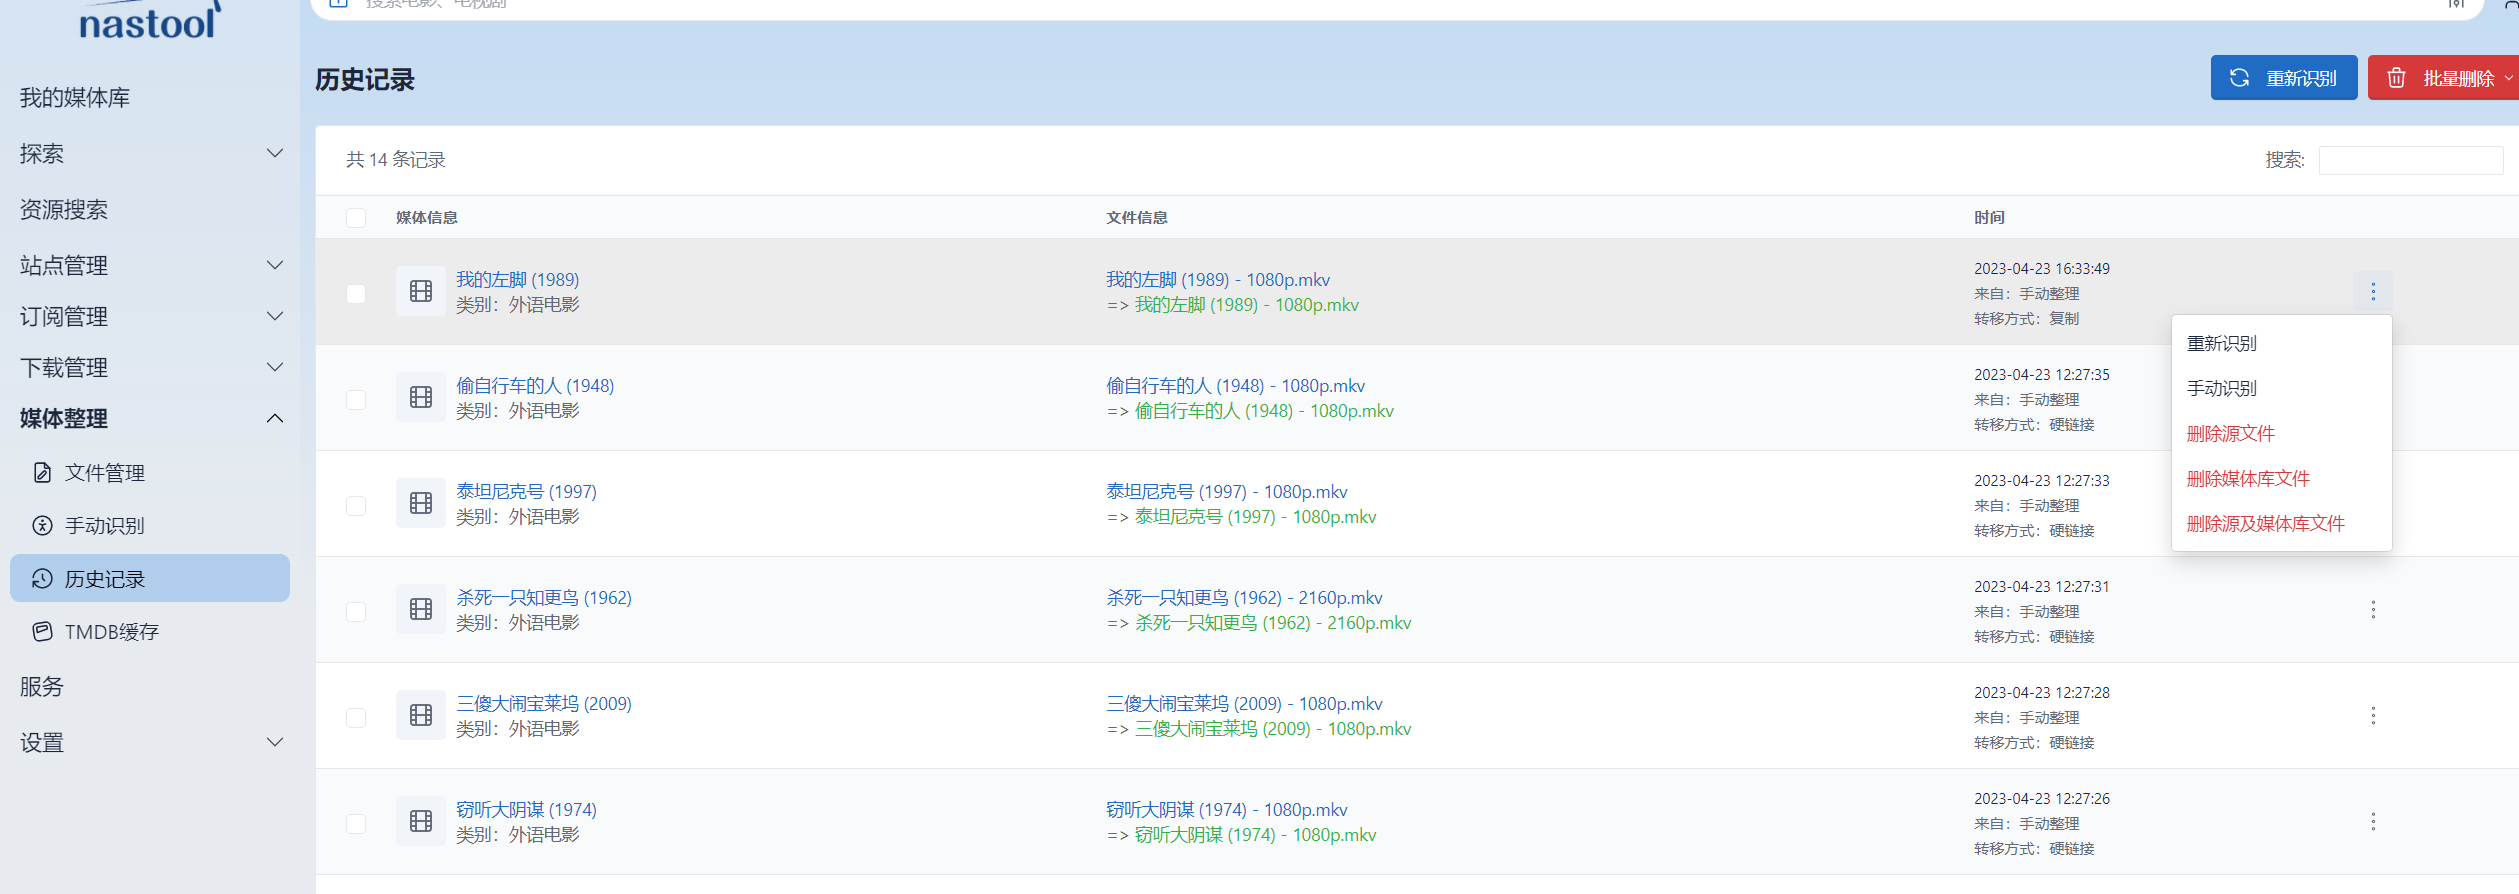Open the 泰坦尼克号 (1997) media link
Screen dimensions: 2519x894
tap(526, 491)
